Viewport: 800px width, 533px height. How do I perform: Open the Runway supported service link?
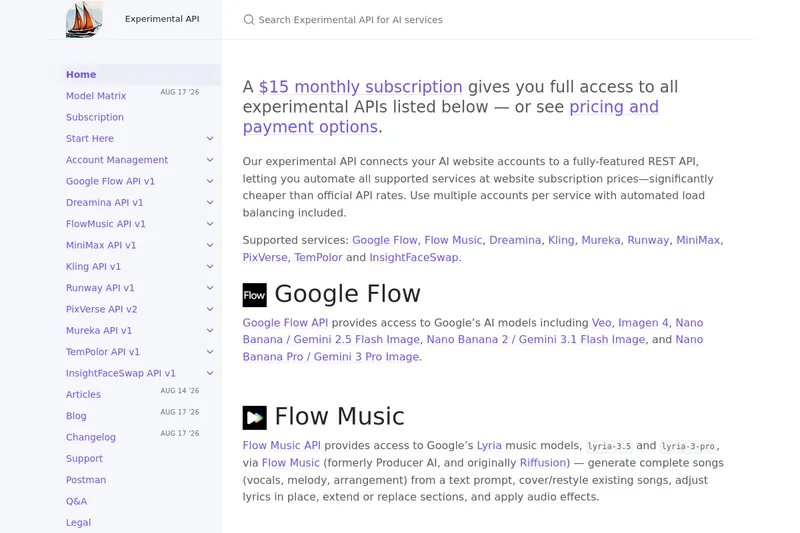point(648,240)
